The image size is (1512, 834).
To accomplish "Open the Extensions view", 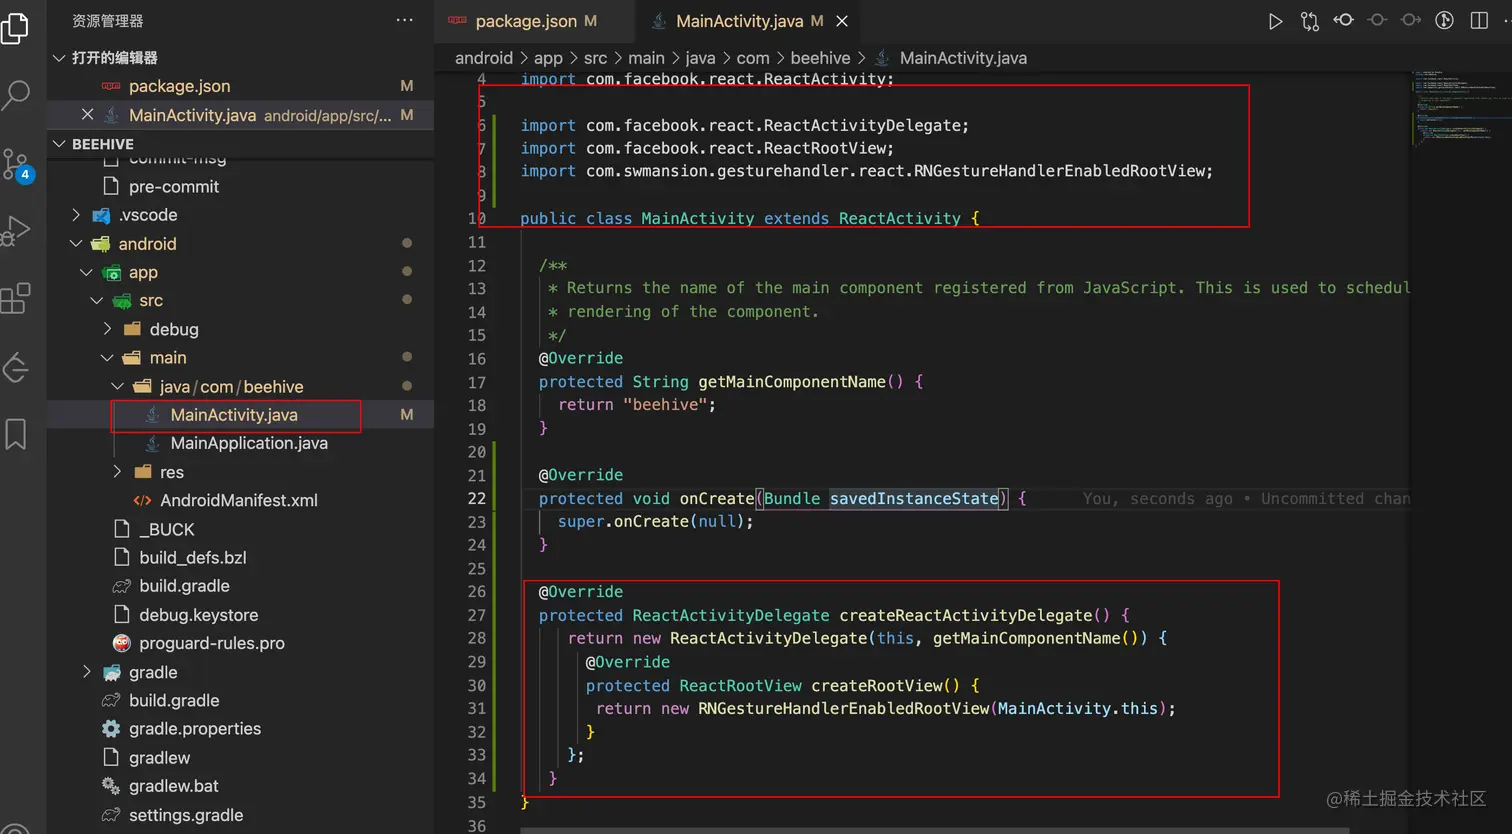I will (15, 298).
